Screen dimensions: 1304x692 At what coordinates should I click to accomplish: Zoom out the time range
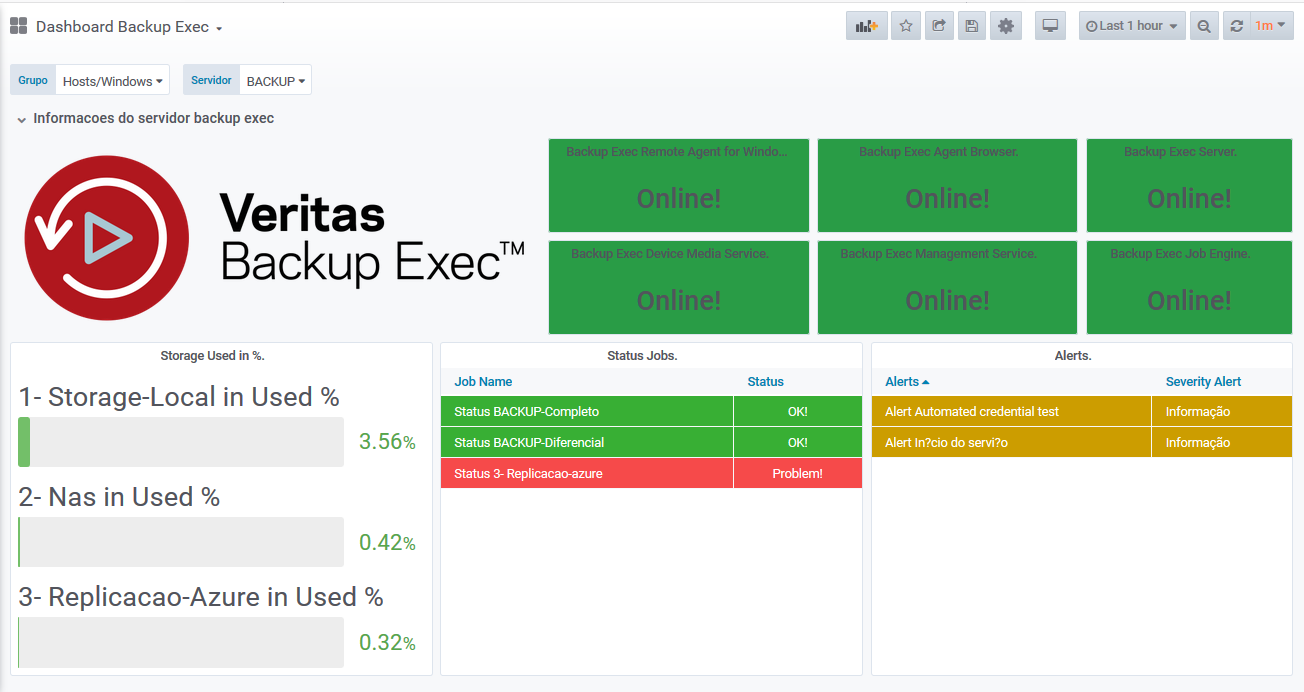[x=1204, y=26]
